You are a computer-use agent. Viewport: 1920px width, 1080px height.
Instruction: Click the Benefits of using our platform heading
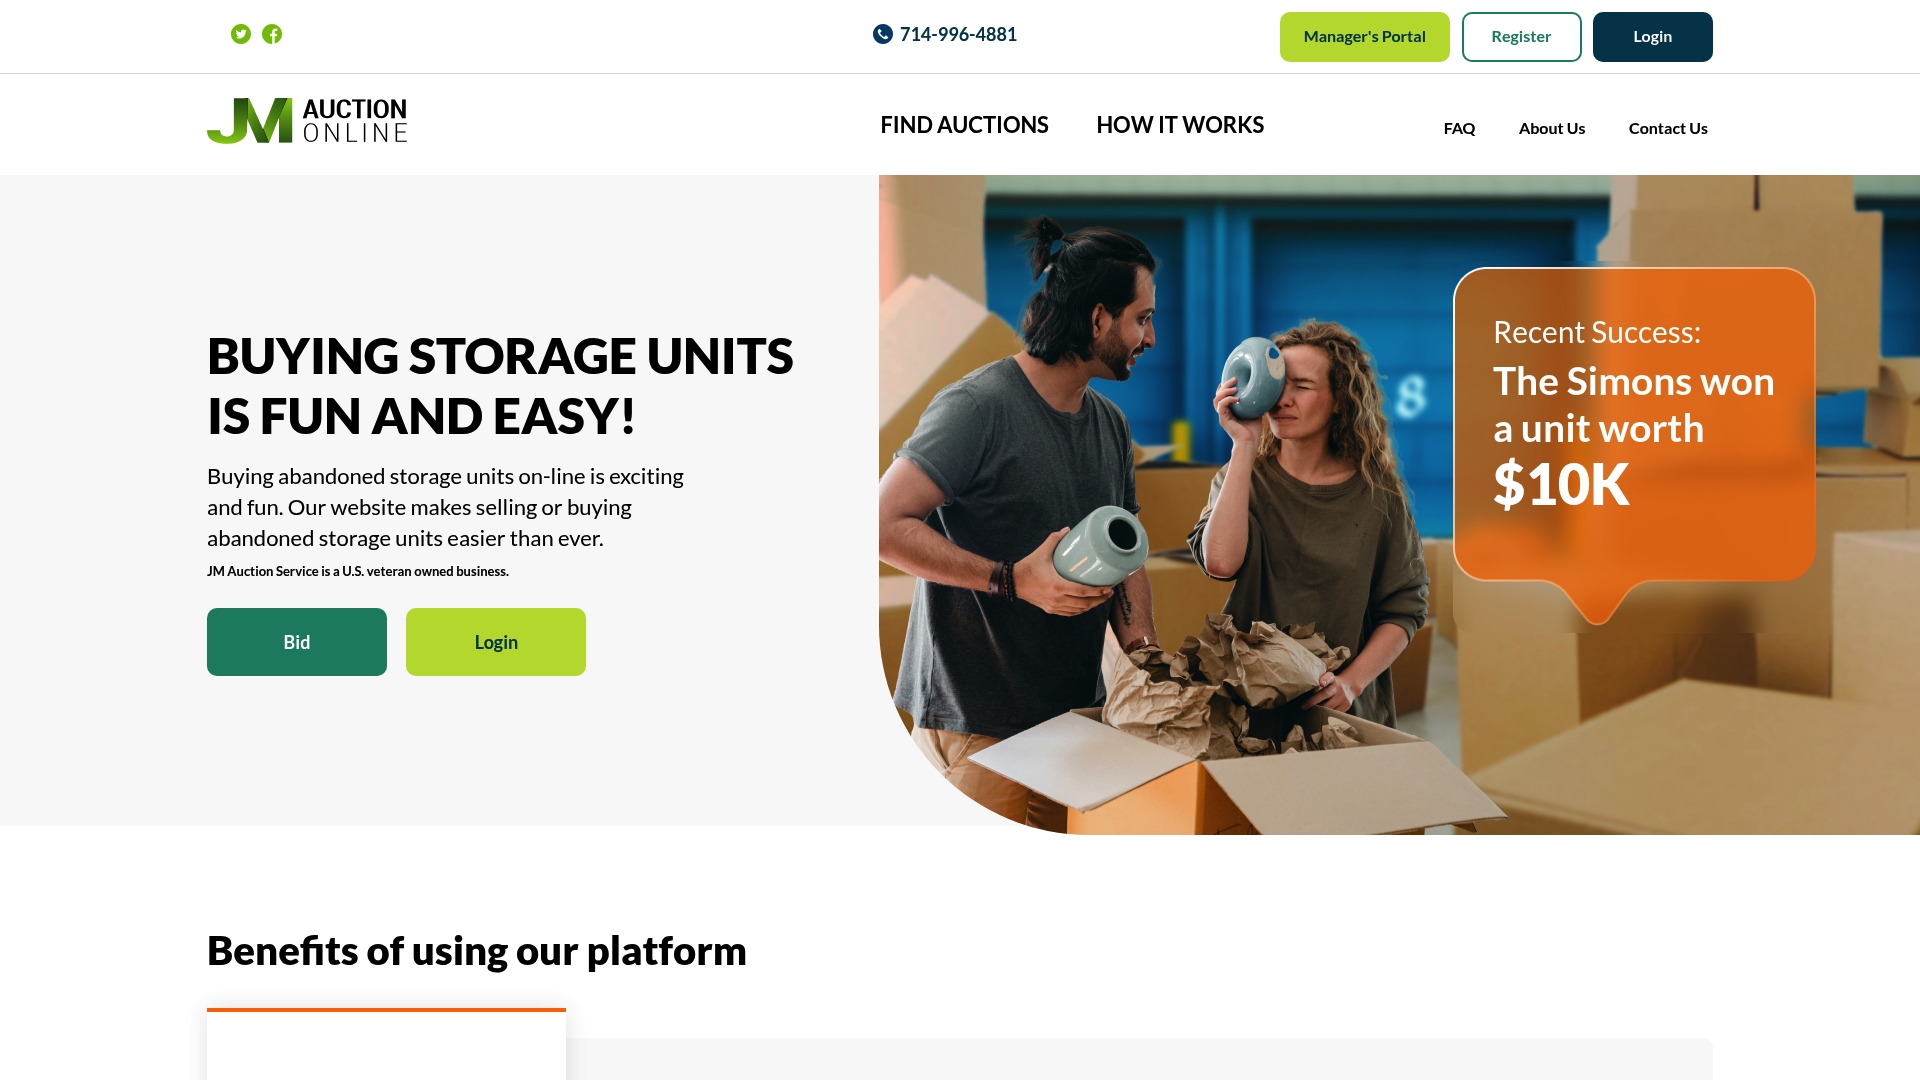point(477,951)
